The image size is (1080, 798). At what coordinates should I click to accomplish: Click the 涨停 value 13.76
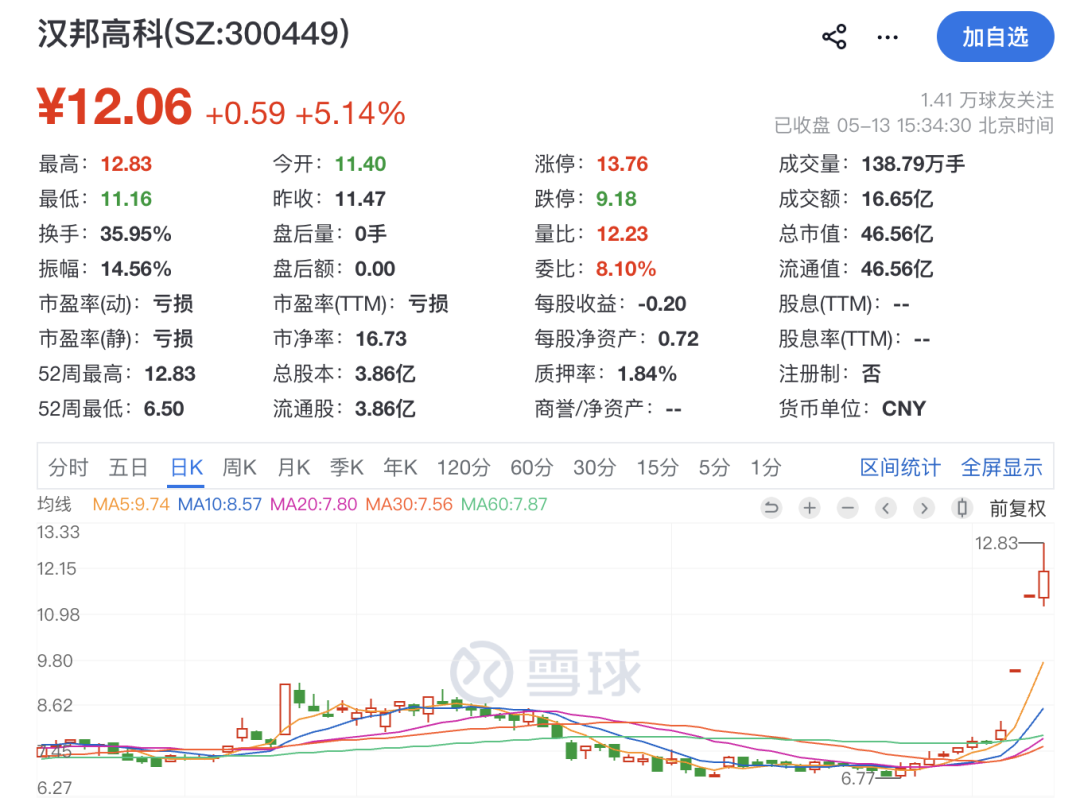pos(622,164)
